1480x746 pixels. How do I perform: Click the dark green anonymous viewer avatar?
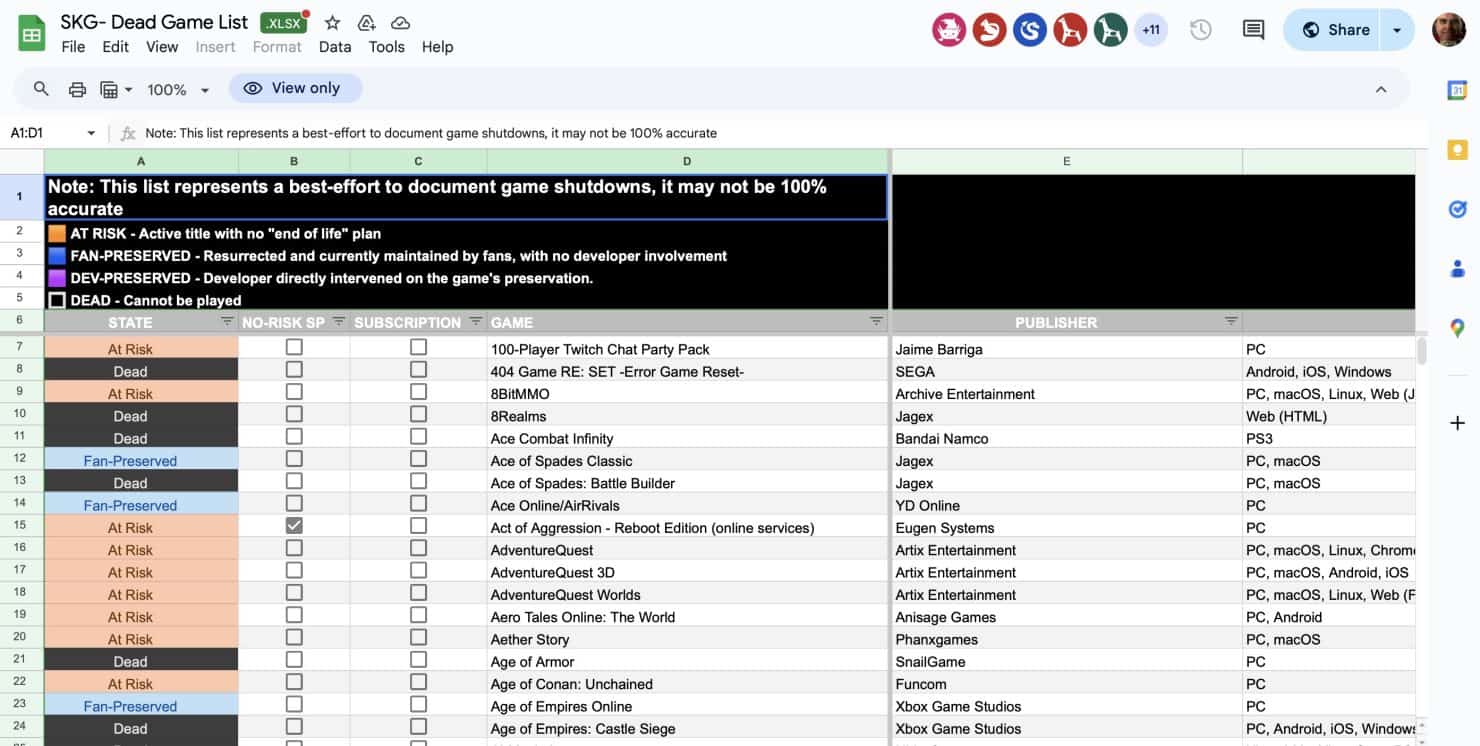1110,30
